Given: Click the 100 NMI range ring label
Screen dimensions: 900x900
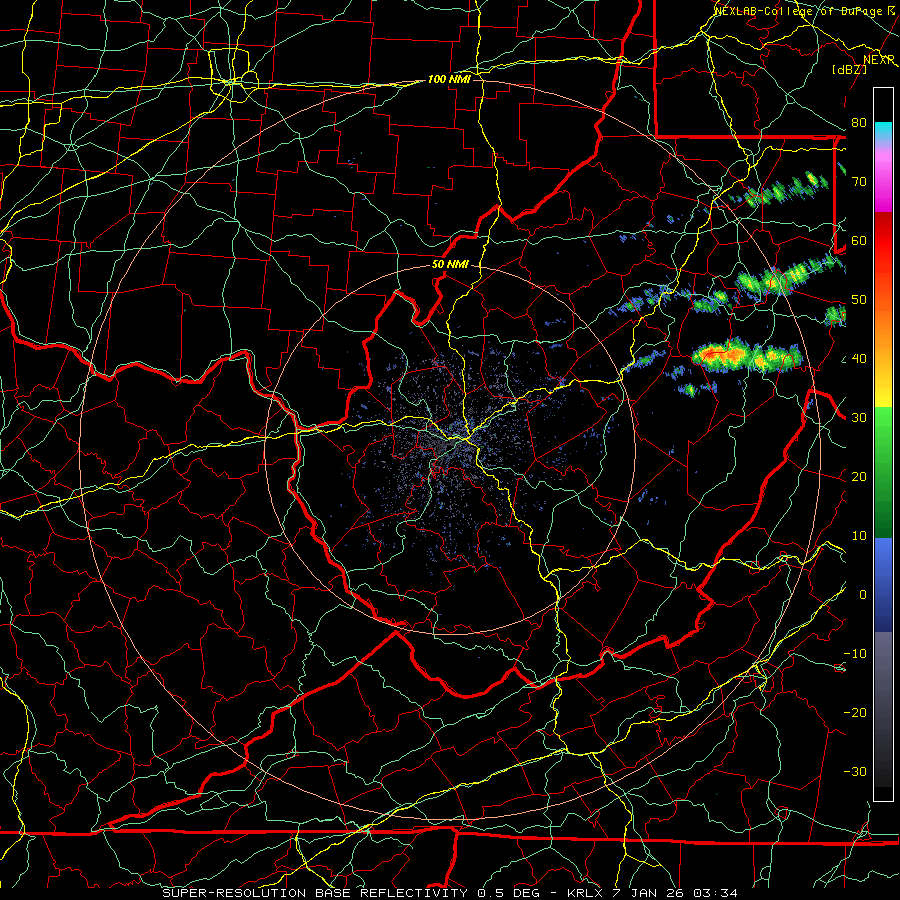Looking at the screenshot, I should (x=449, y=79).
